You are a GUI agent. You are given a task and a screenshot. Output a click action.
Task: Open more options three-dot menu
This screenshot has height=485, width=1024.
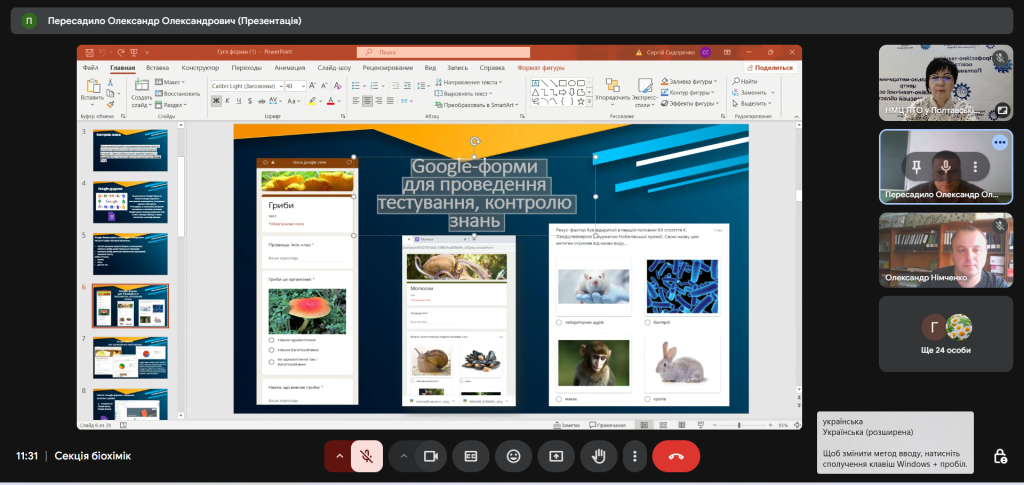click(634, 456)
